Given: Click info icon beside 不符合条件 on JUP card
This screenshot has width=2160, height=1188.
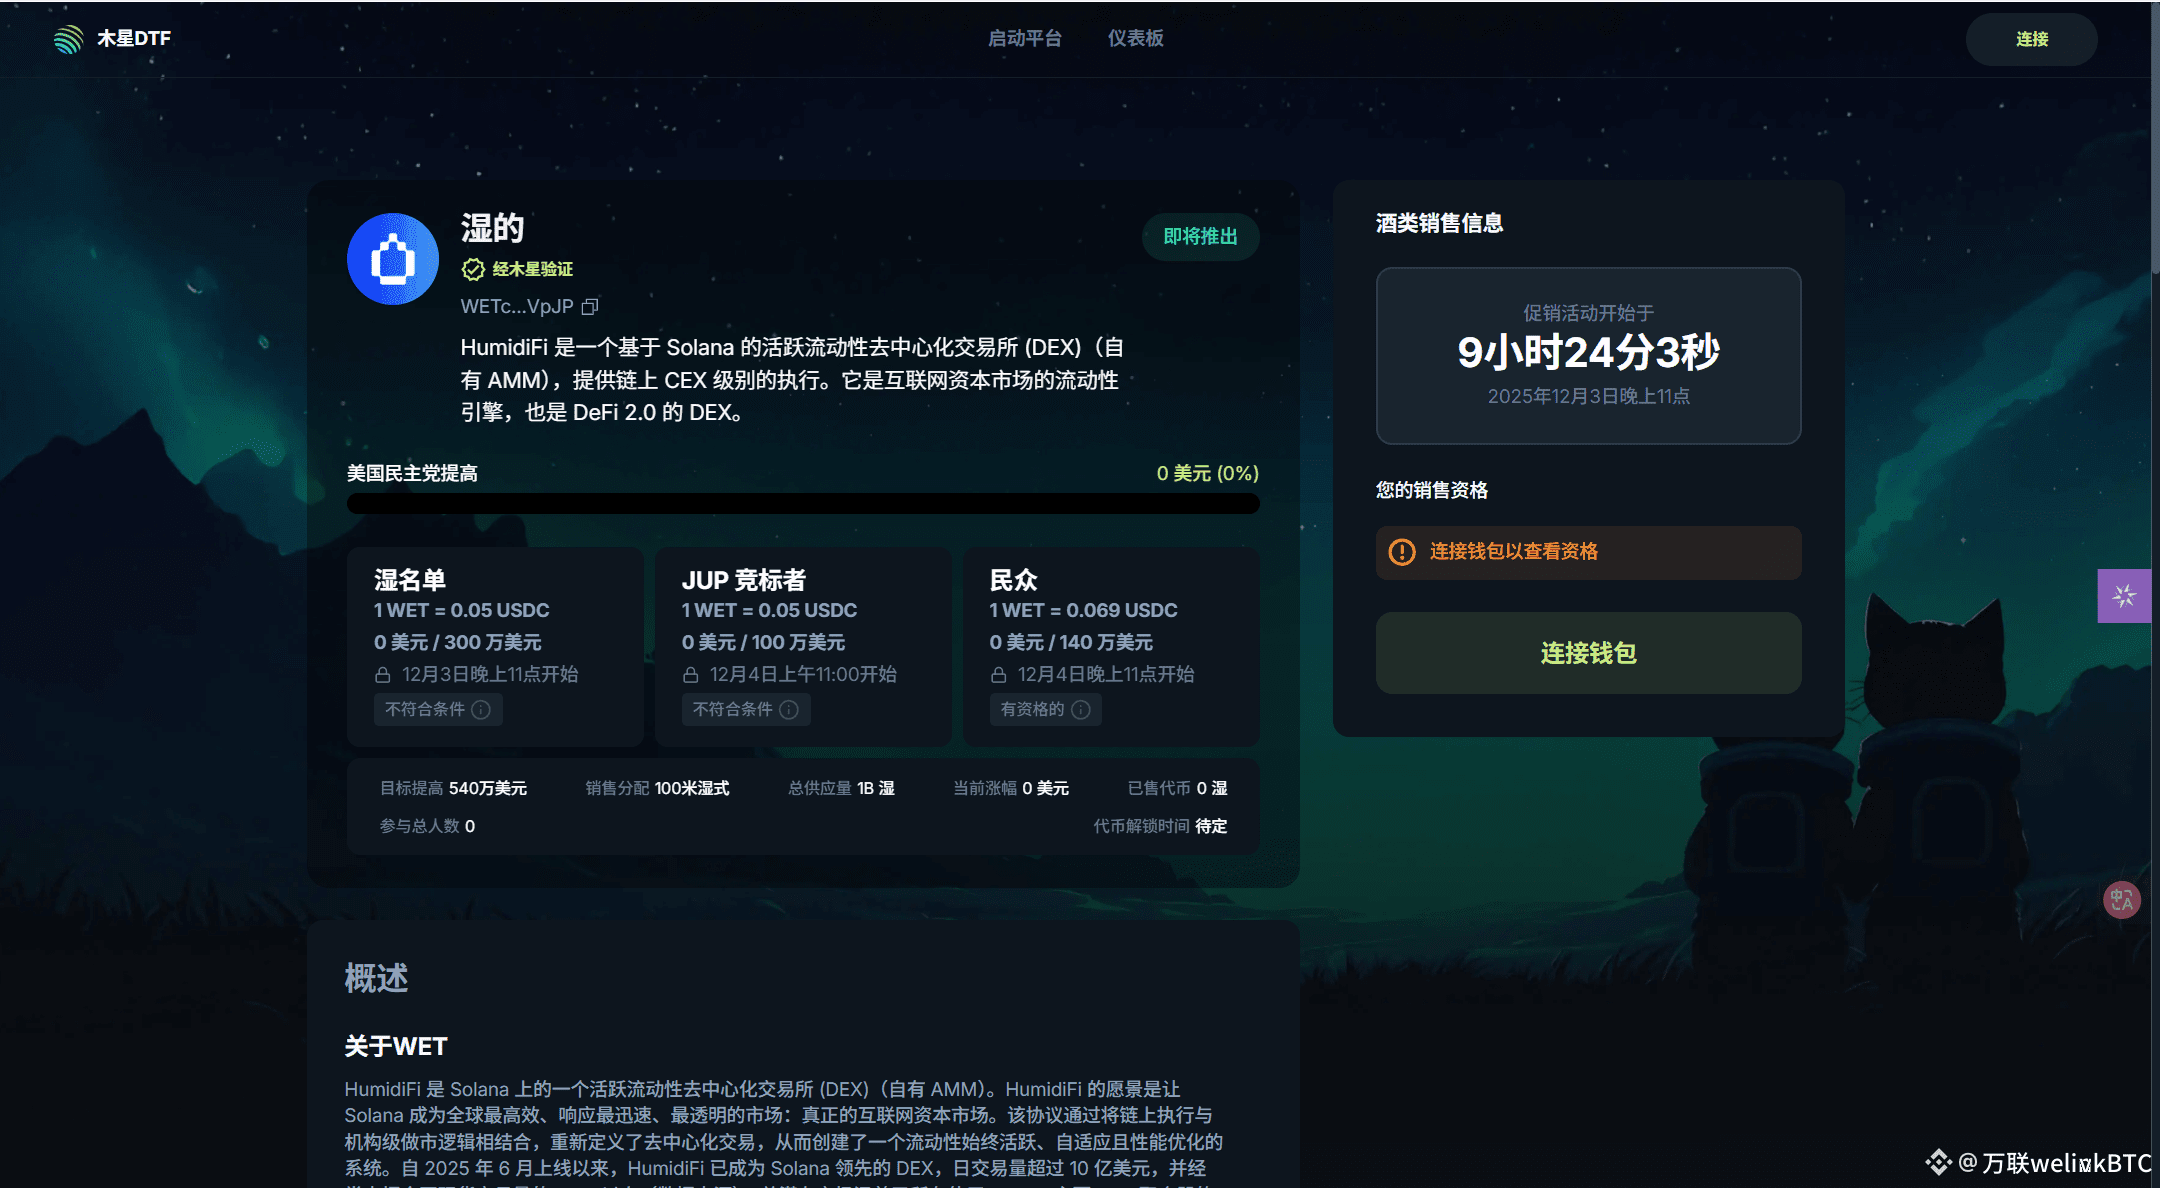Looking at the screenshot, I should click(x=789, y=710).
